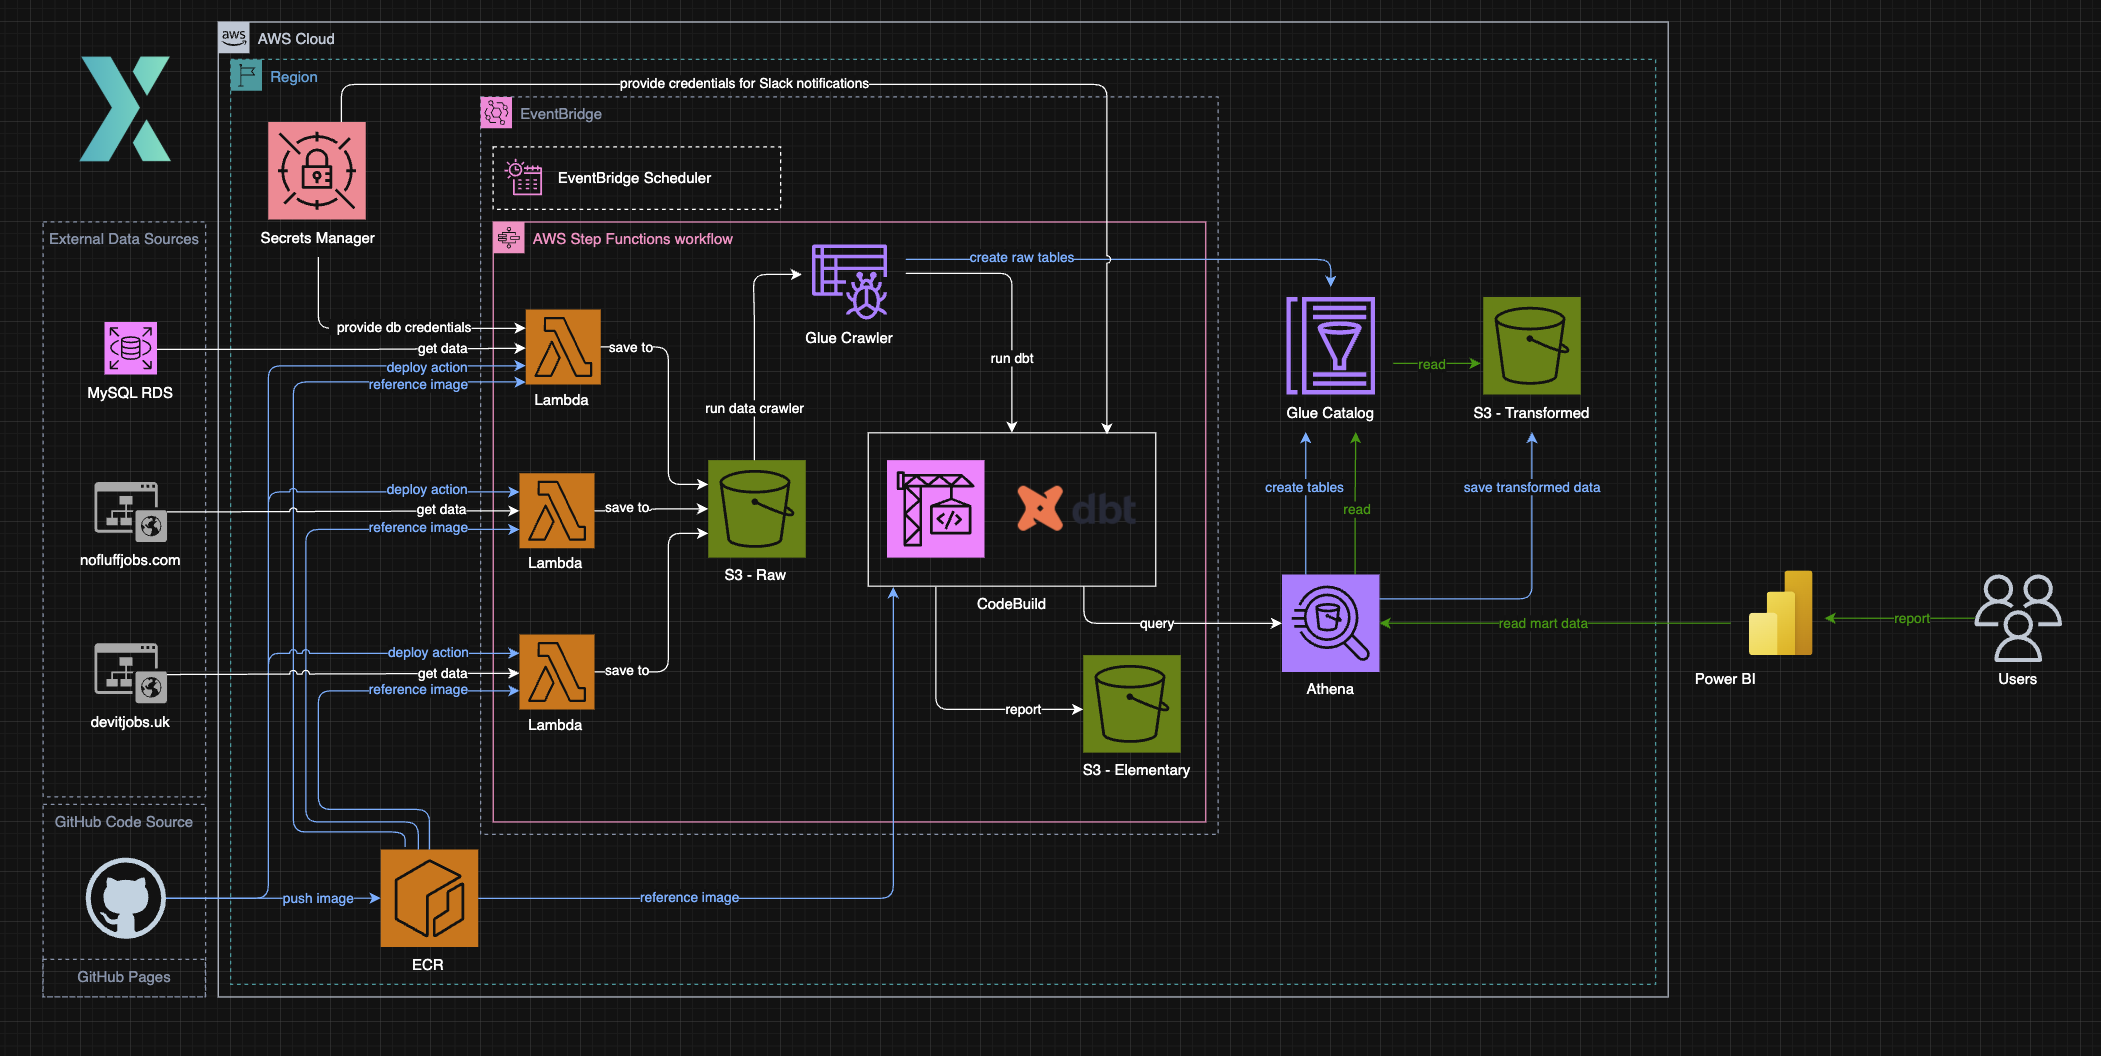
Task: Click the S3 - Transformed bucket icon
Action: pos(1532,346)
